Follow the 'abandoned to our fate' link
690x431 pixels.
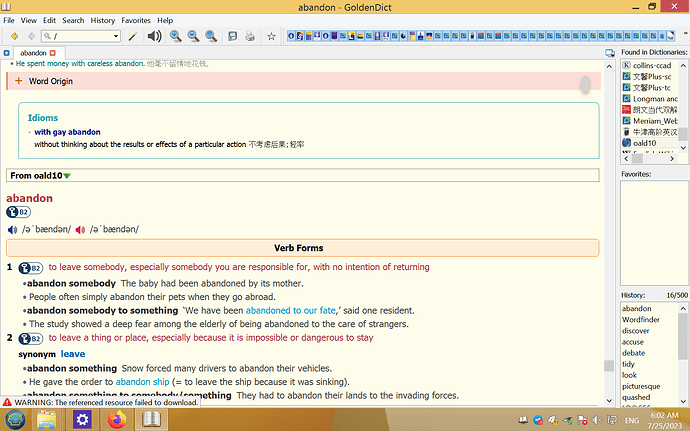[x=290, y=311]
